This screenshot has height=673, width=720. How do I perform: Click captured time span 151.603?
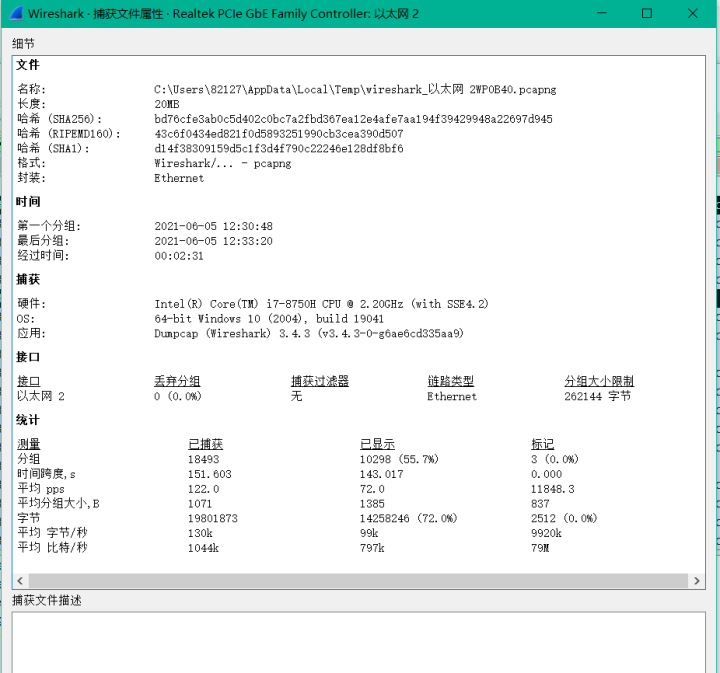[209, 474]
